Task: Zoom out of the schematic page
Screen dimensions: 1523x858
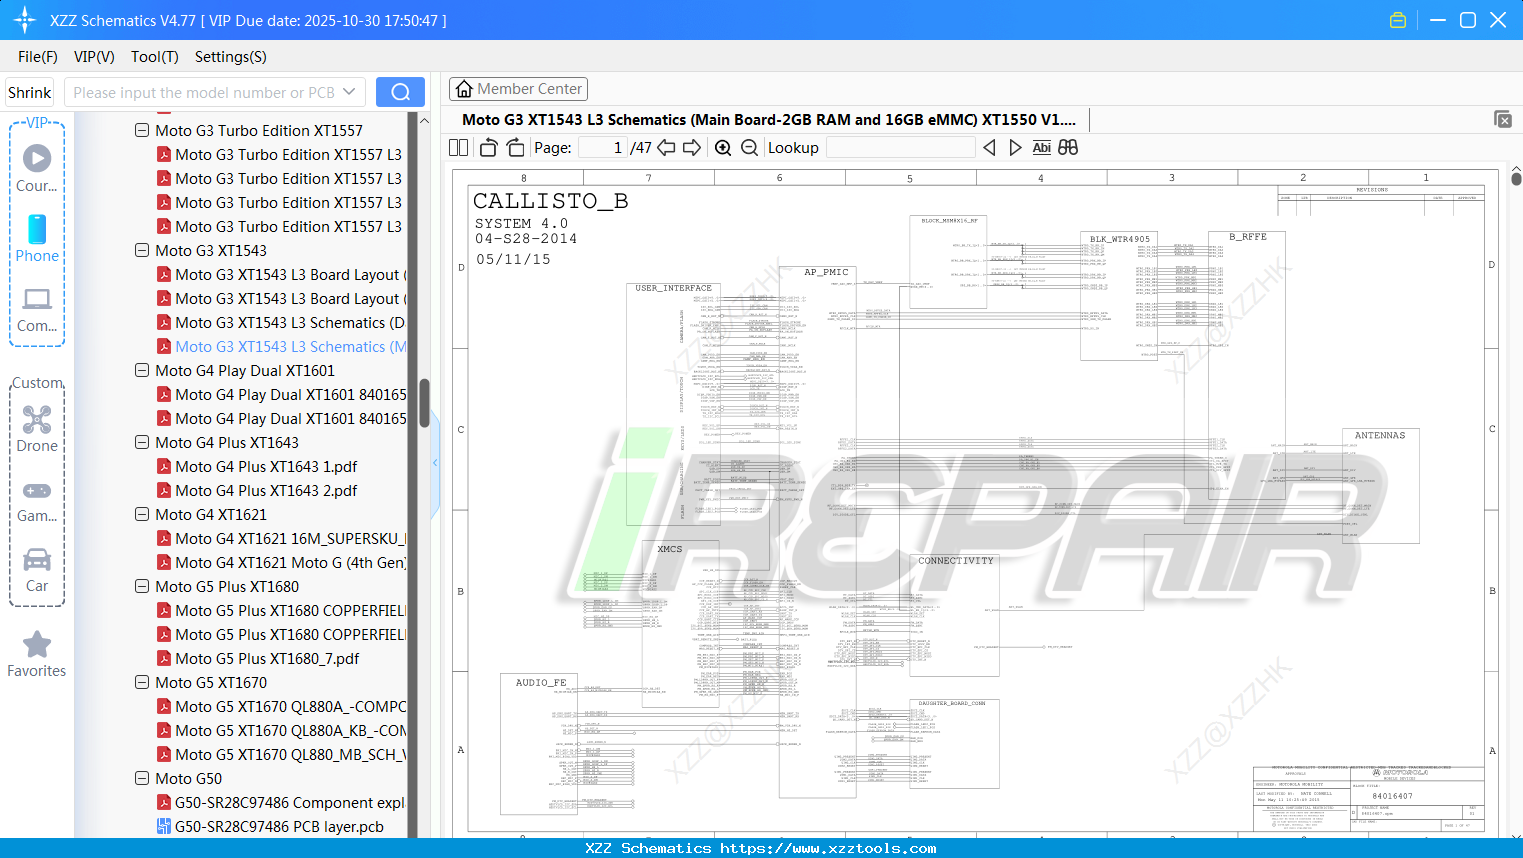Action: (x=748, y=147)
